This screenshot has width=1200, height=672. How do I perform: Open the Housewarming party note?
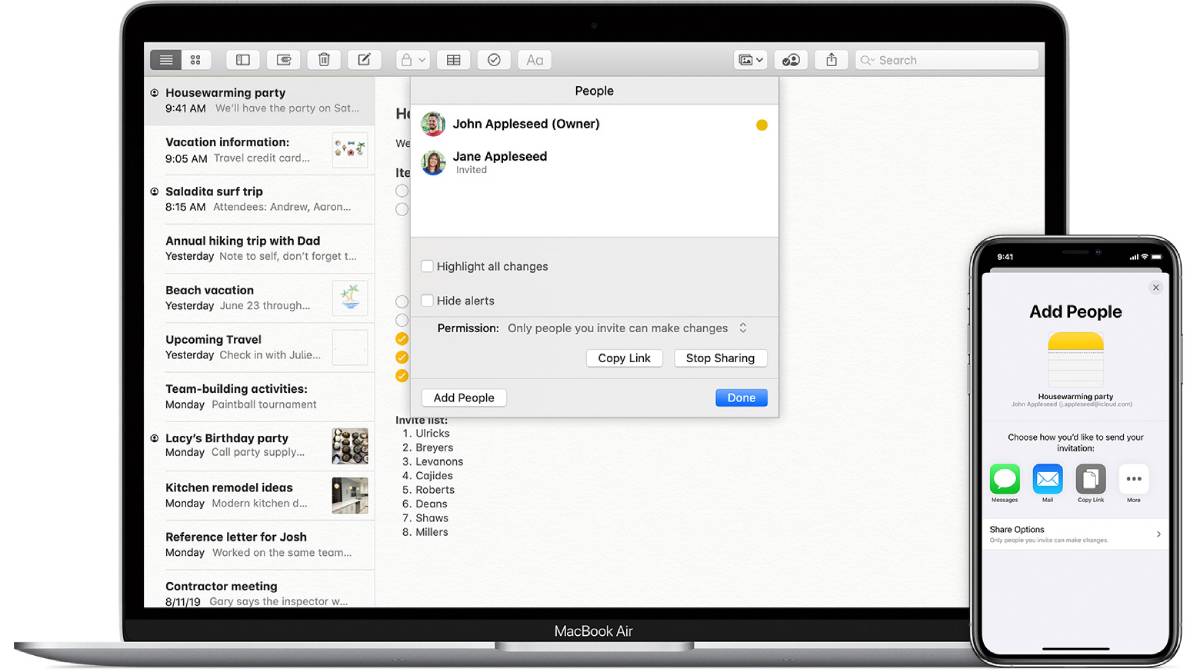260,100
